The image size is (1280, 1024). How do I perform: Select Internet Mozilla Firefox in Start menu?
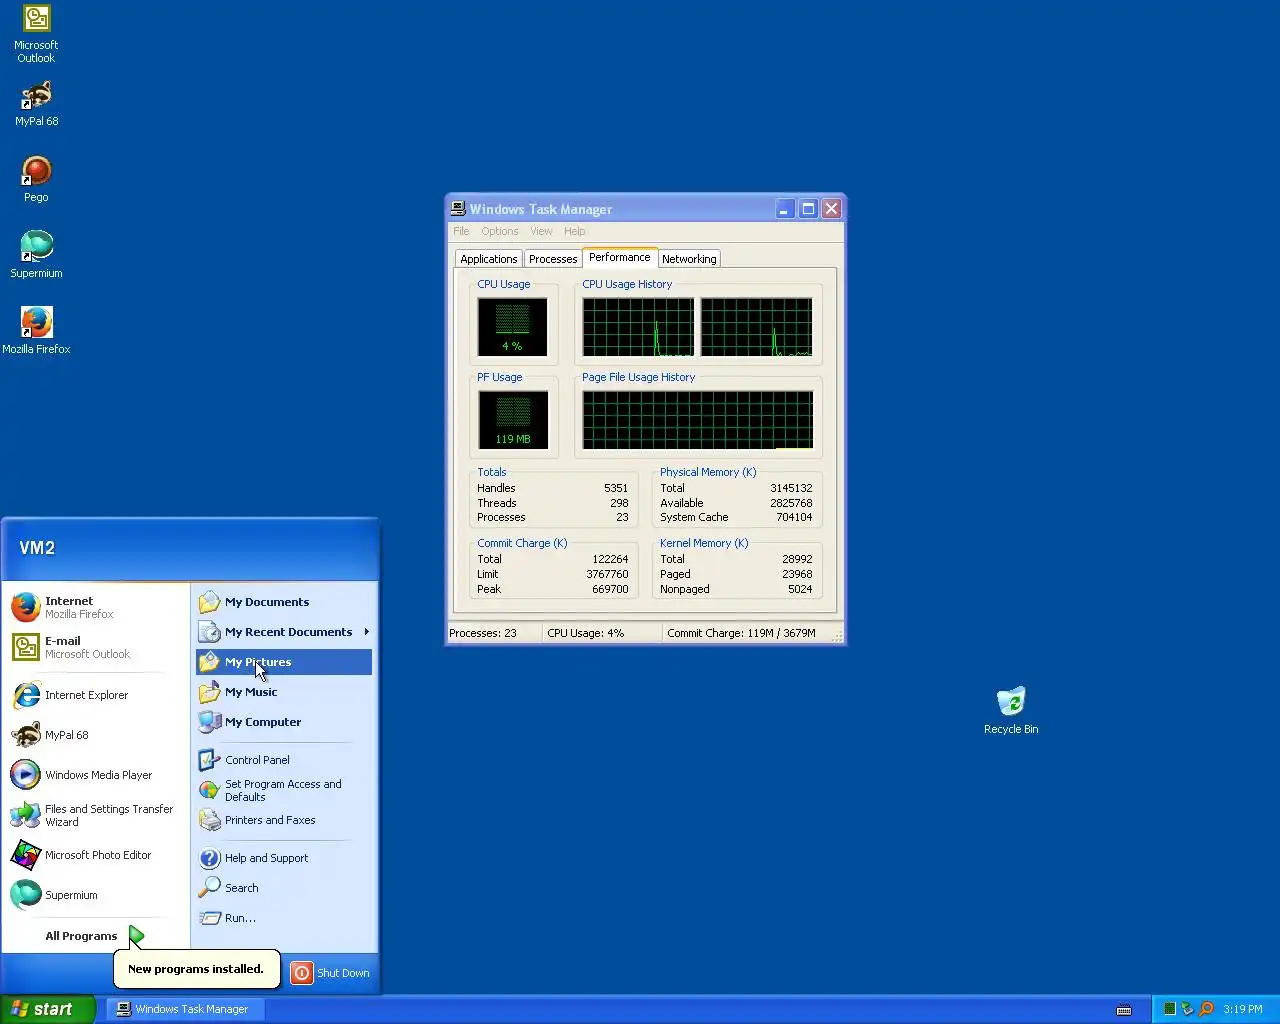click(x=96, y=607)
